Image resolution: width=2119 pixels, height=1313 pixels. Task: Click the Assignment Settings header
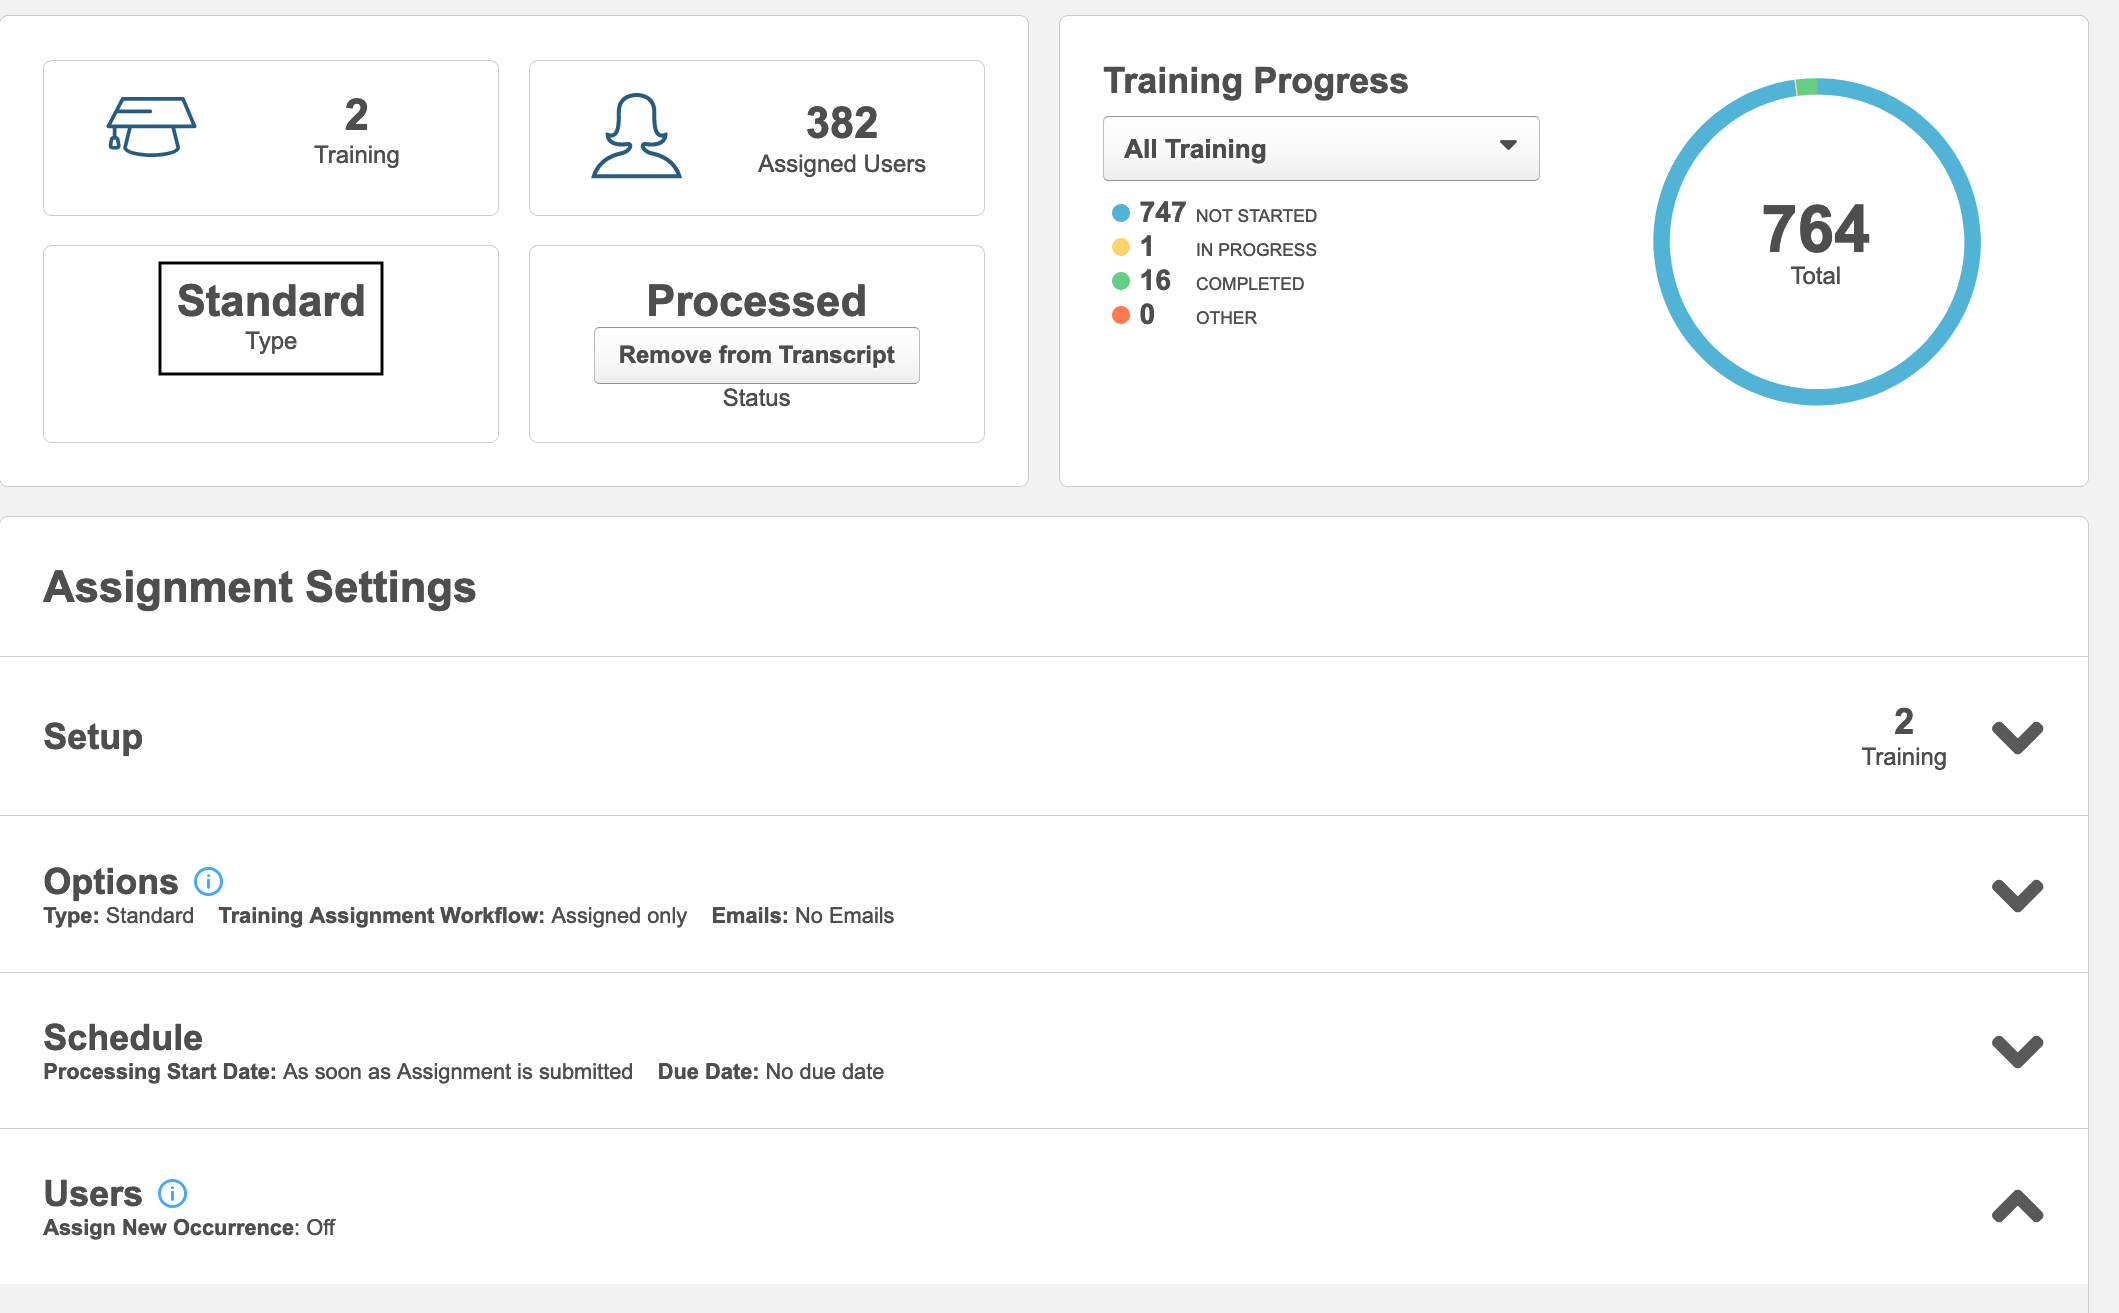[x=259, y=588]
